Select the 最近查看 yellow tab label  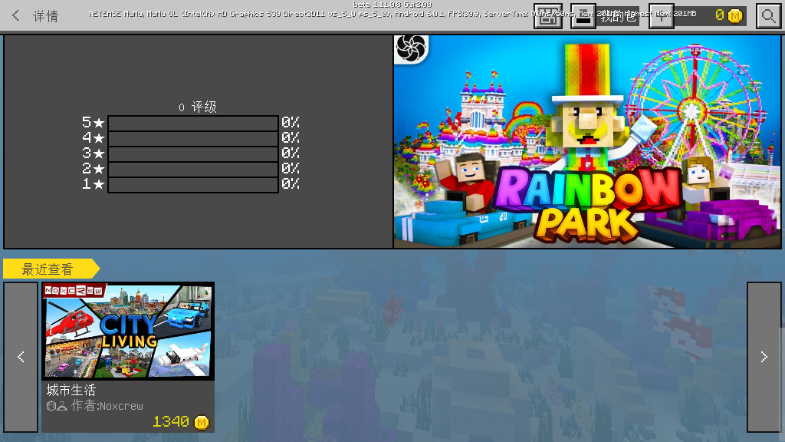tap(50, 269)
